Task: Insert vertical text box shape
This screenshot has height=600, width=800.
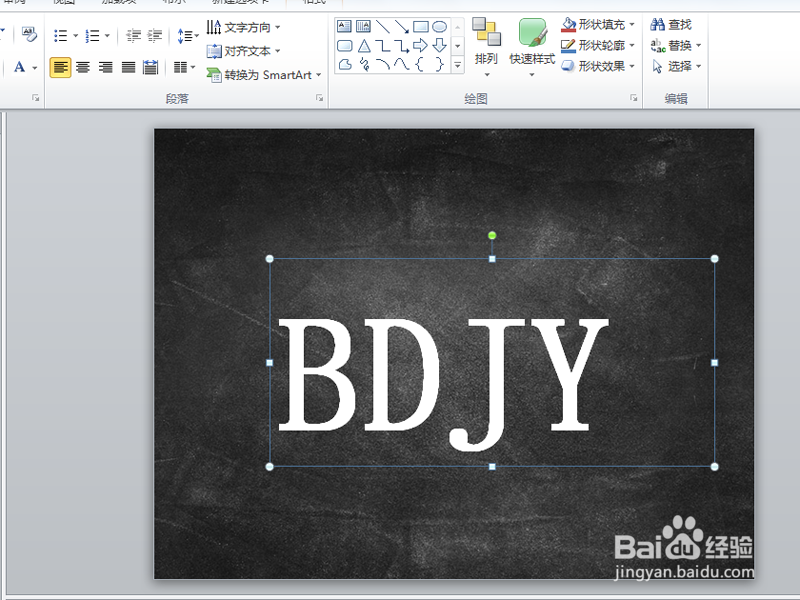Action: (x=363, y=26)
